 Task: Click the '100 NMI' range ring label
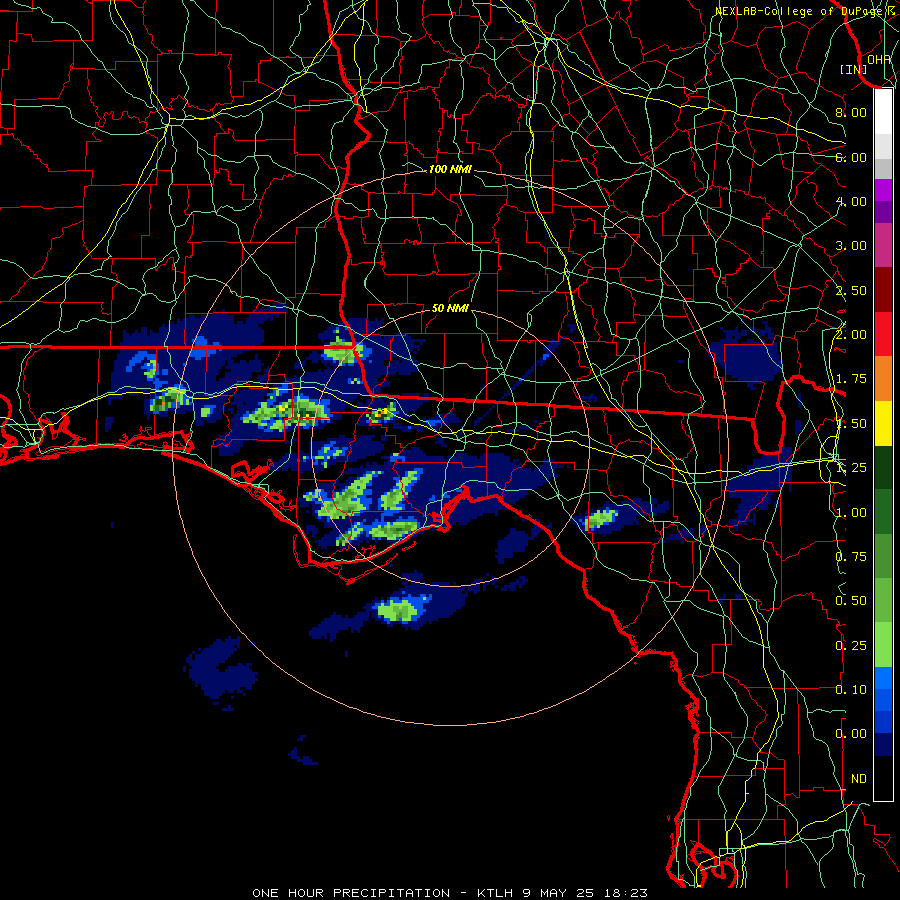[x=450, y=169]
